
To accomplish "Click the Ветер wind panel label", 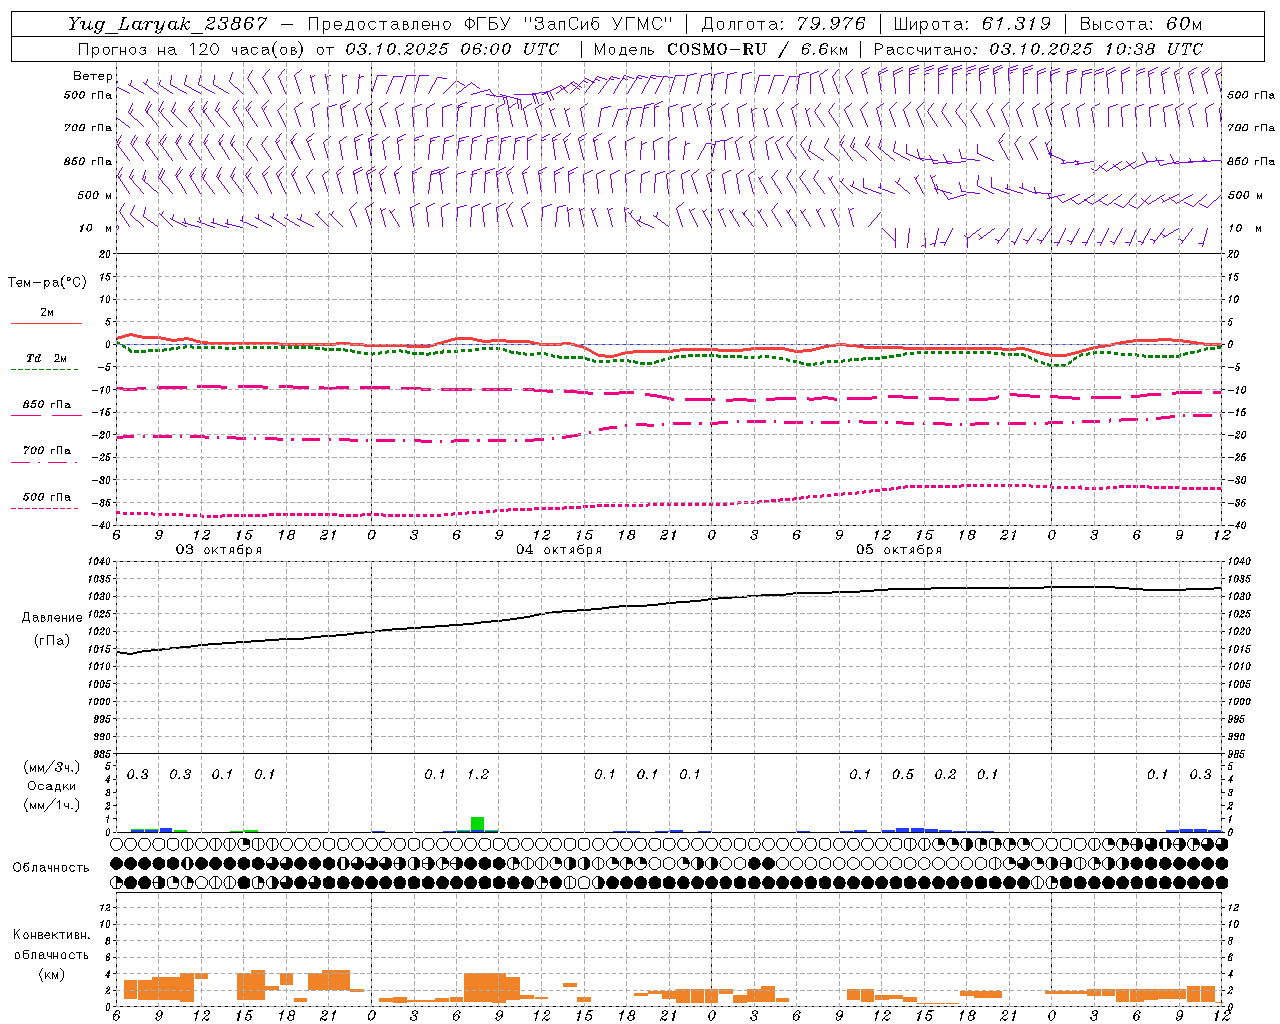I will pyautogui.click(x=92, y=76).
